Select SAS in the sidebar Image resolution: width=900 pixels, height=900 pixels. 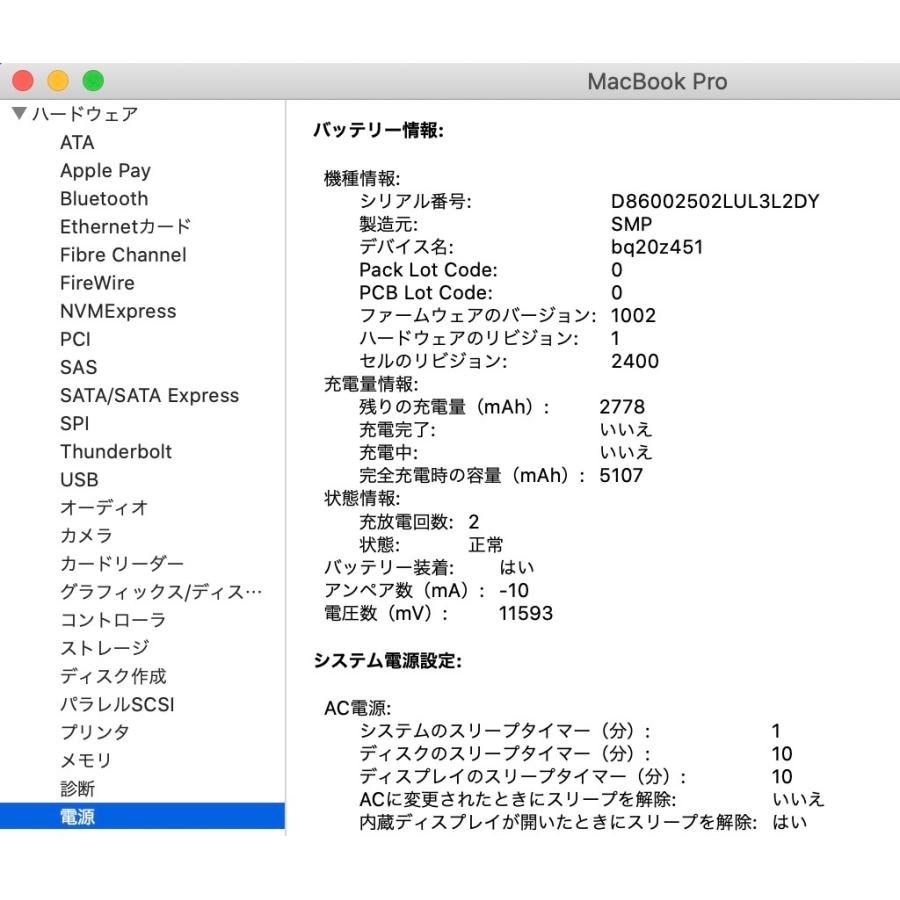point(79,367)
